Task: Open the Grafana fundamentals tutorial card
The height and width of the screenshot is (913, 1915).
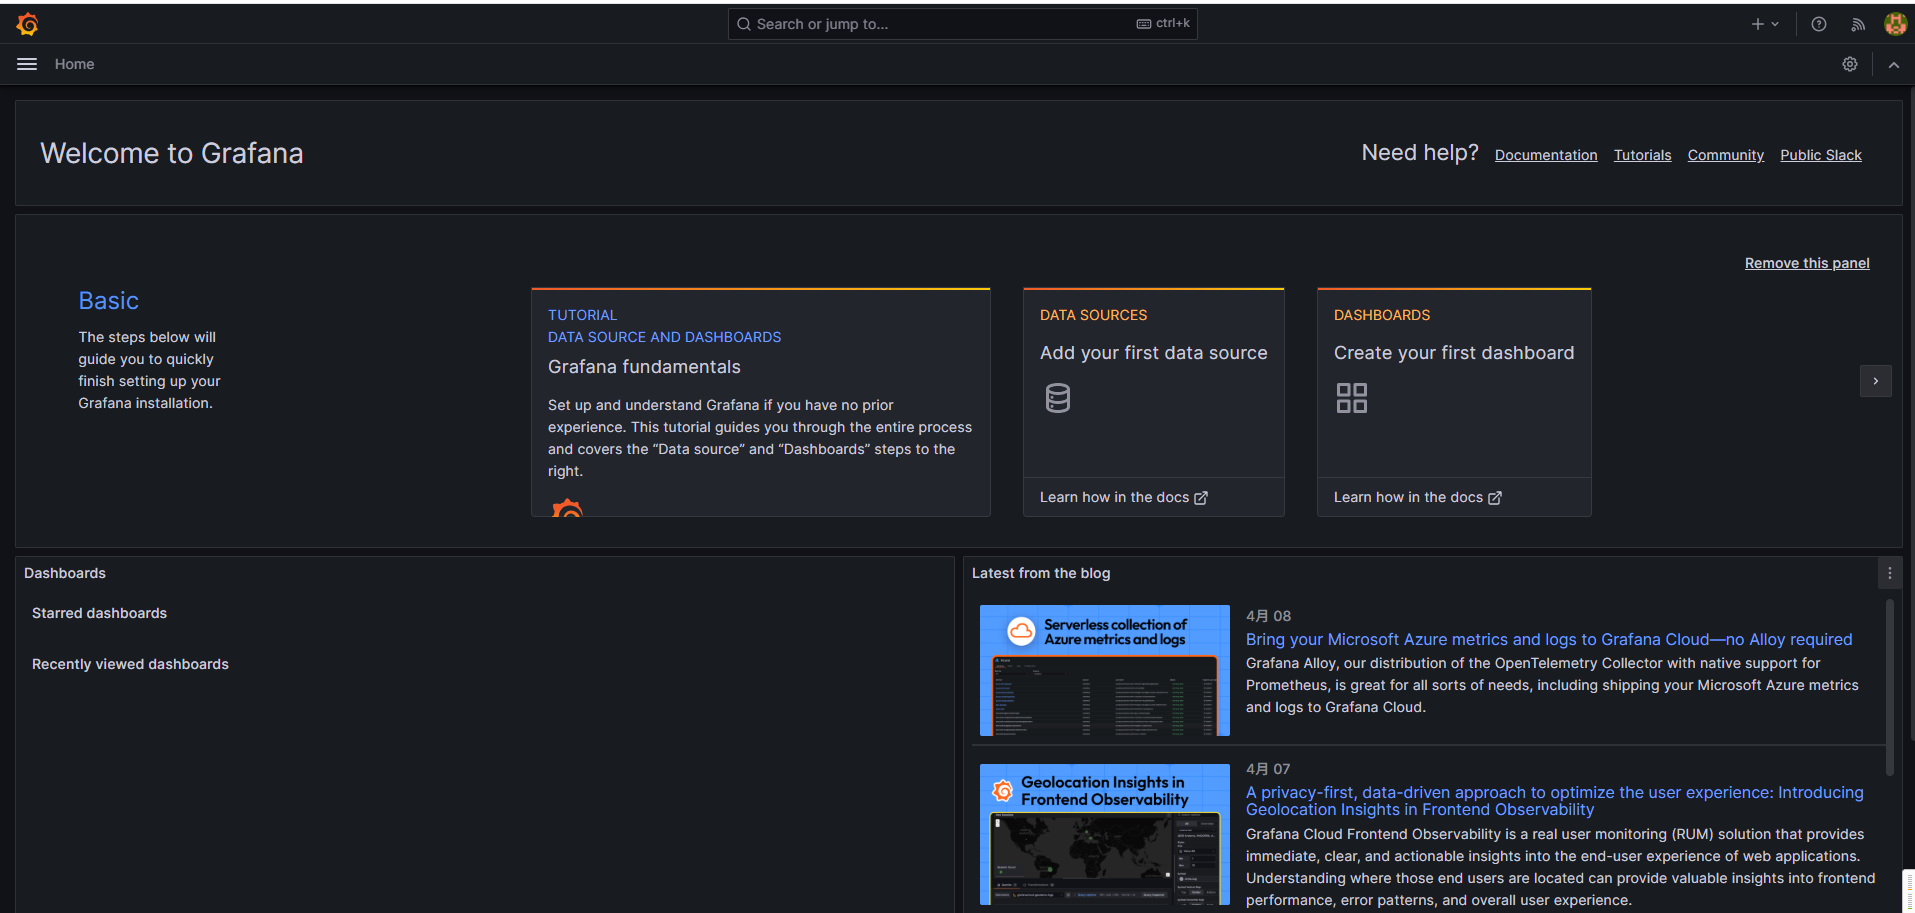Action: click(x=760, y=402)
